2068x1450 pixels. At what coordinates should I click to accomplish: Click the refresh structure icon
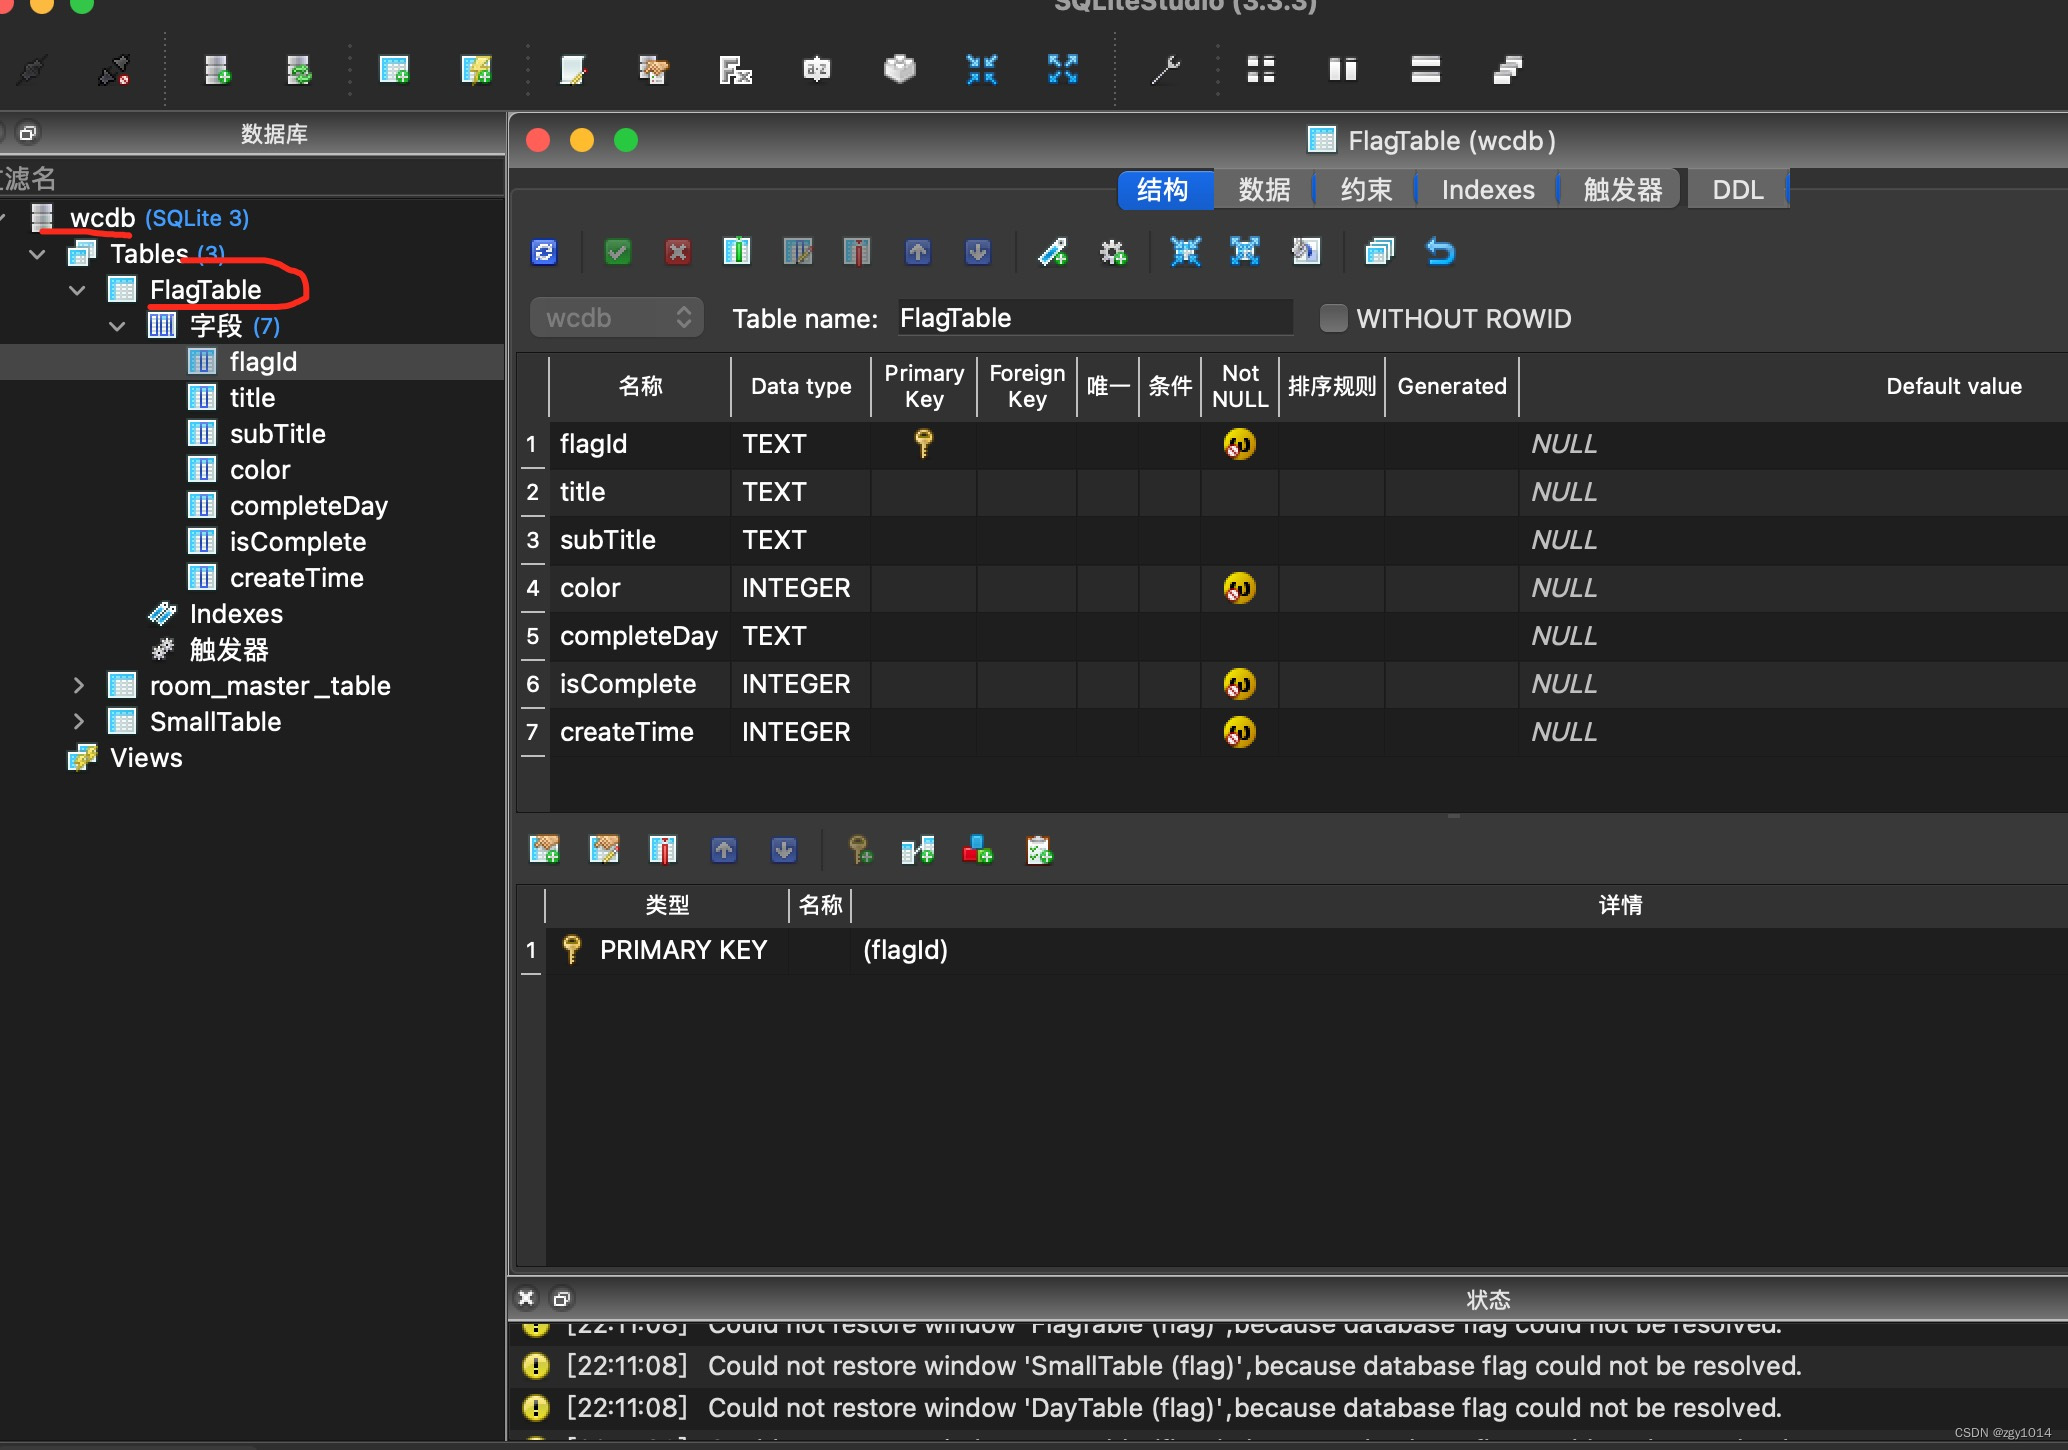[544, 252]
